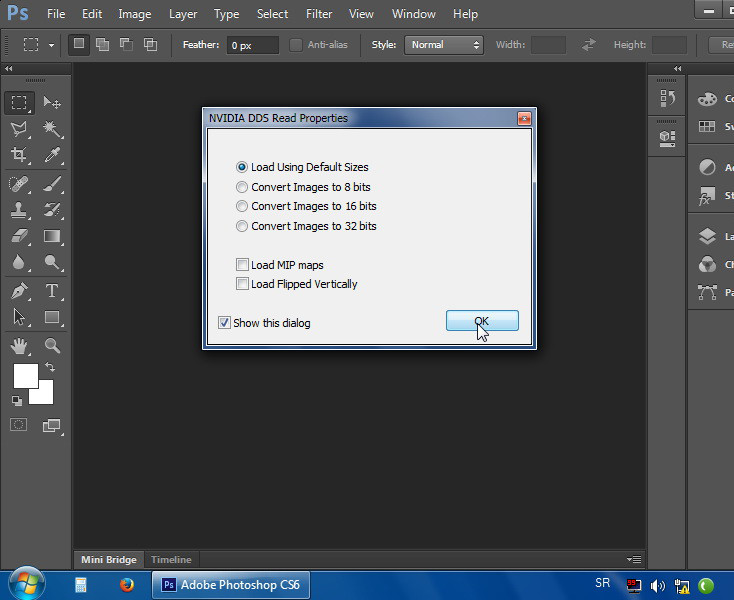
Task: Select the Pen tool
Action: point(19,291)
